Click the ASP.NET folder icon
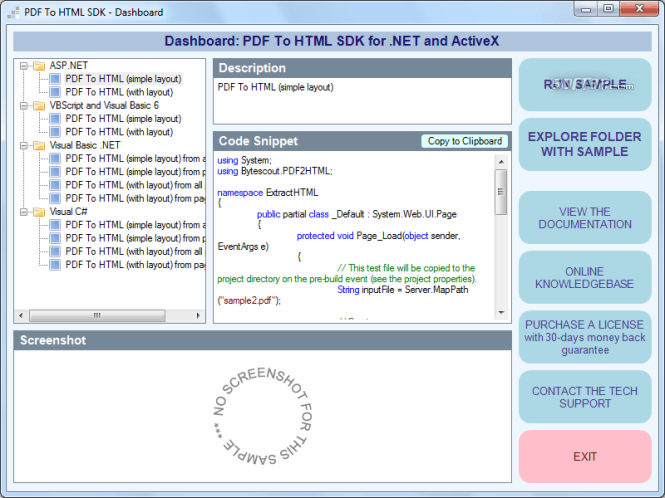This screenshot has height=498, width=665. coord(39,66)
